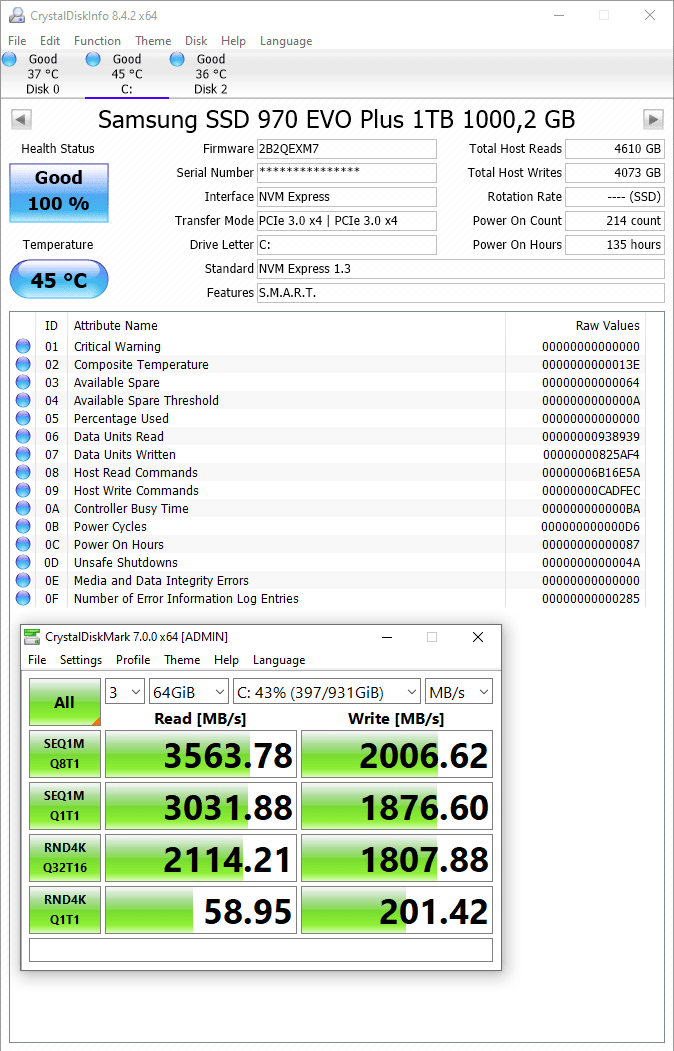This screenshot has width=674, height=1051.
Task: Click status orb for Percentage Used row
Action: 23,418
